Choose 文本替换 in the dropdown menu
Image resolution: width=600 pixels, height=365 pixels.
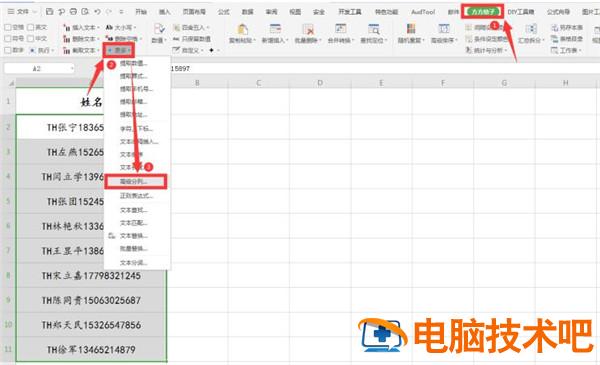(134, 236)
